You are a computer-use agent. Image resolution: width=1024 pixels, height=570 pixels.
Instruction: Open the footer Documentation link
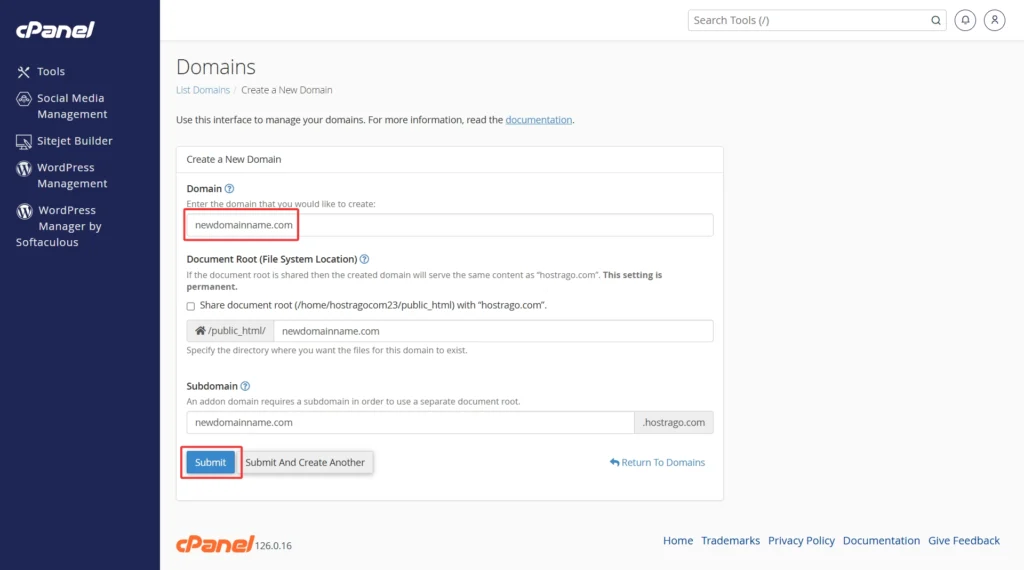pyautogui.click(x=881, y=541)
